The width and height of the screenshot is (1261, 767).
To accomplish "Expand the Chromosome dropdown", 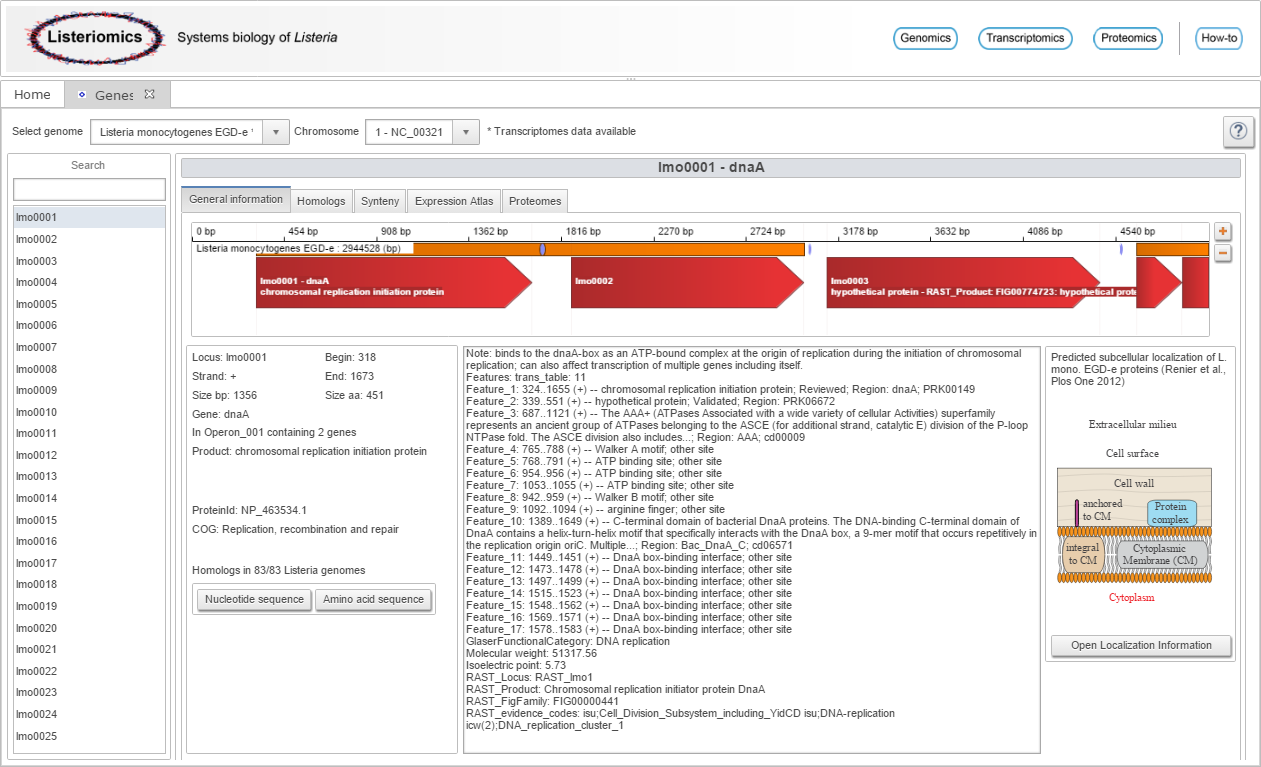I will tap(422, 132).
